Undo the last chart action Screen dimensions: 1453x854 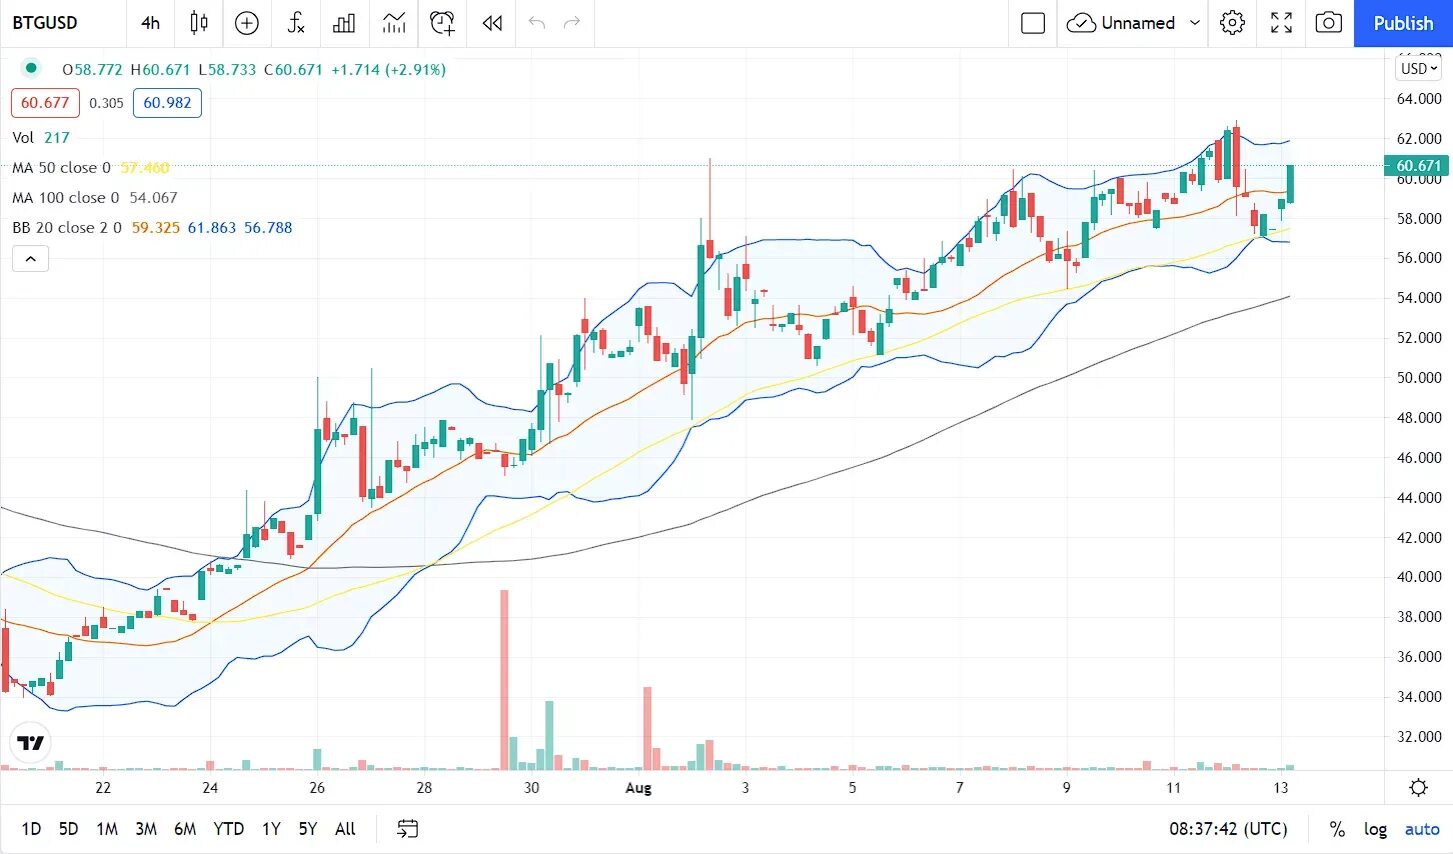click(537, 23)
